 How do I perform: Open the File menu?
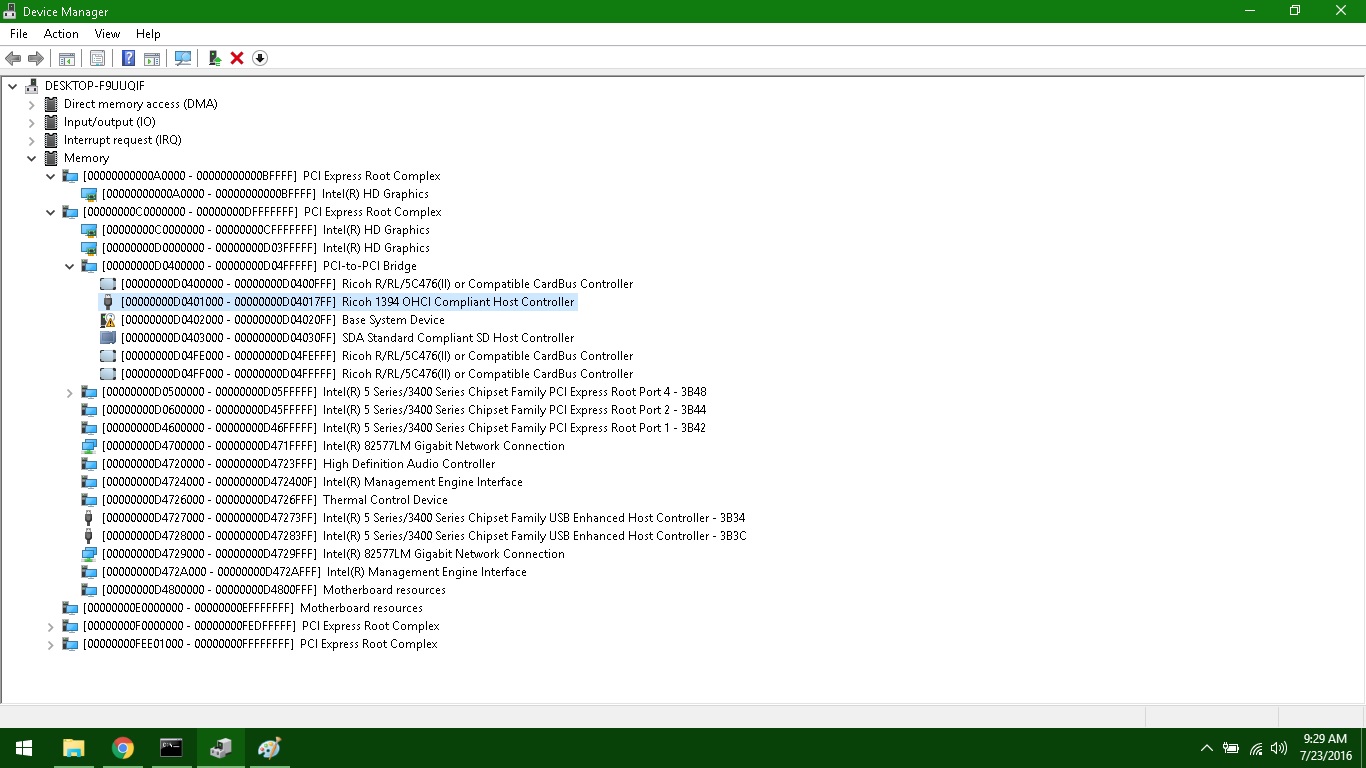[x=19, y=34]
